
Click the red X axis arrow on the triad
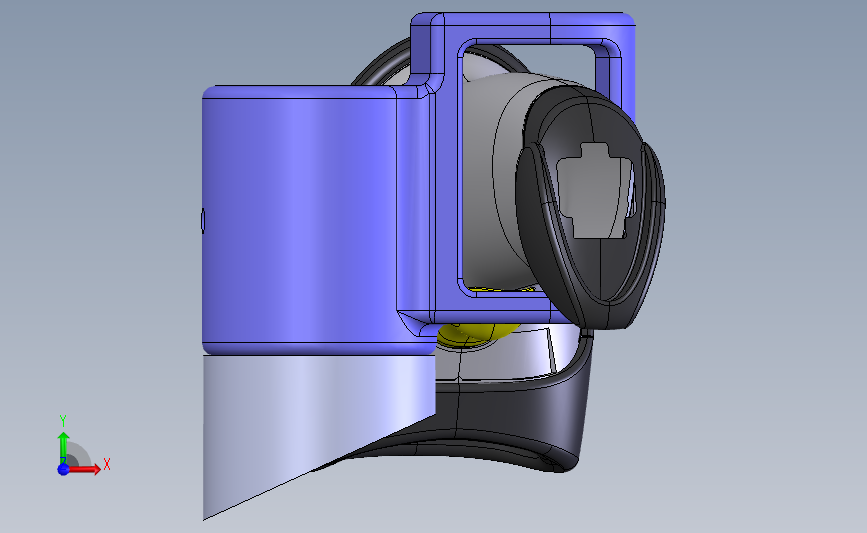pyautogui.click(x=84, y=469)
